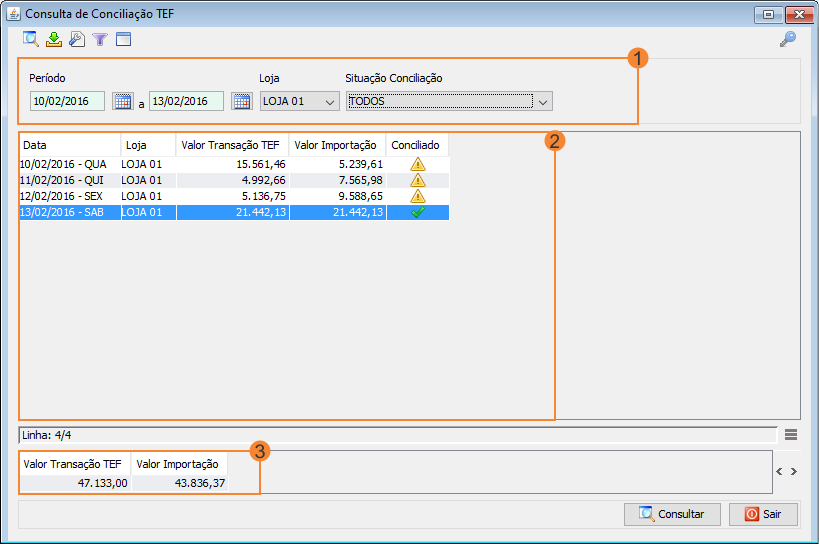Click the green download import toolbar icon
The image size is (819, 544).
point(54,39)
